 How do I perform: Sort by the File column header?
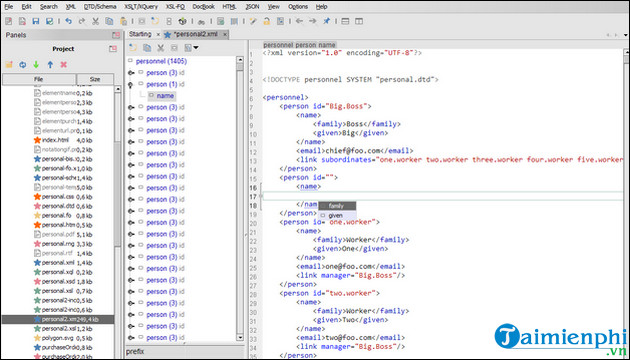coord(39,79)
